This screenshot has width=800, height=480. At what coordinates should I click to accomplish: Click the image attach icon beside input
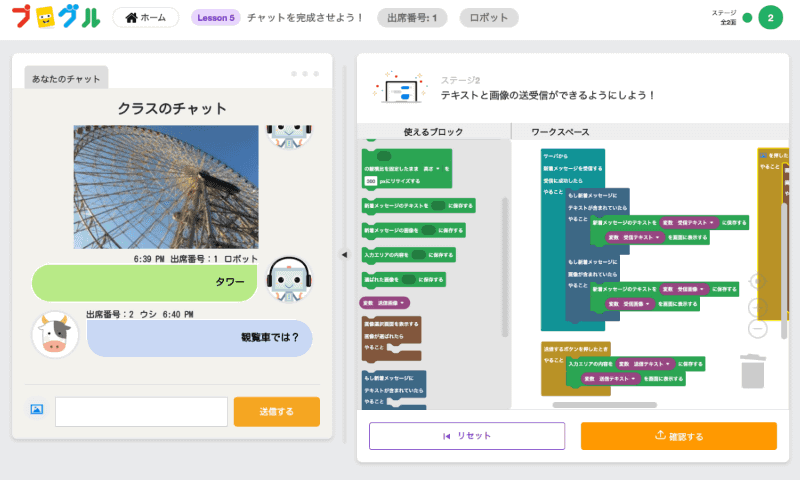(x=37, y=409)
